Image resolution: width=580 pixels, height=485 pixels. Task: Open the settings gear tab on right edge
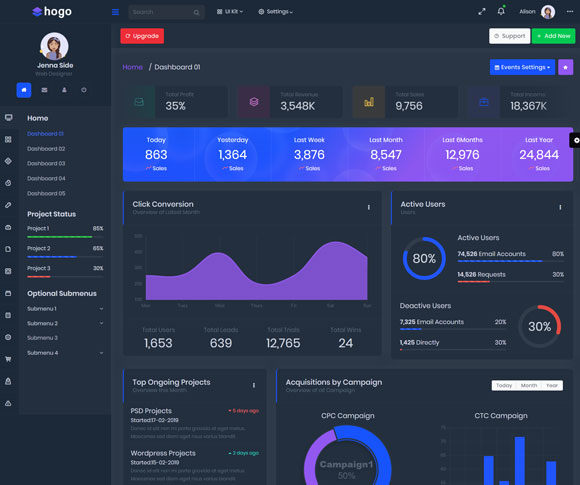[x=575, y=140]
